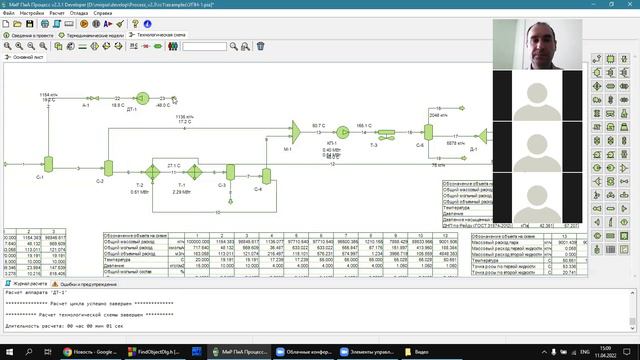Image resolution: width=640 pixels, height=360 pixels.
Task: Open the Расчет menu
Action: [57, 13]
